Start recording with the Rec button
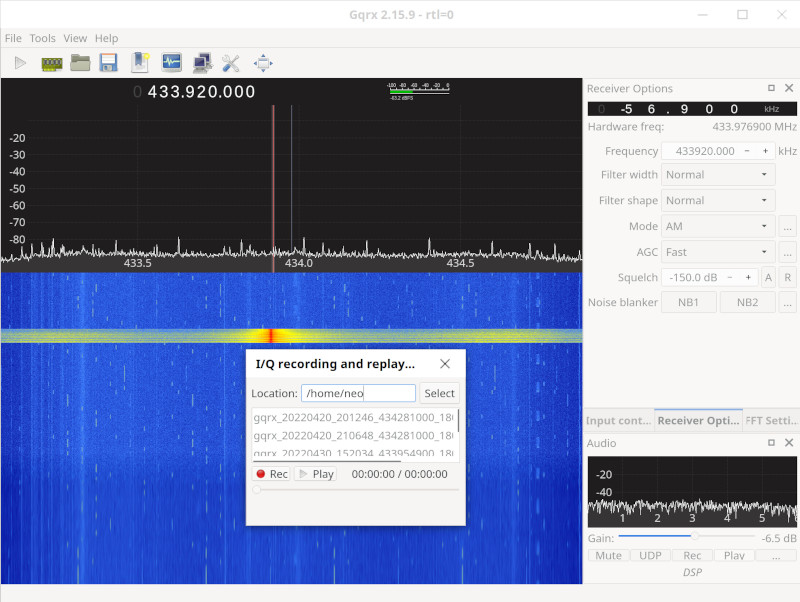 [x=270, y=473]
